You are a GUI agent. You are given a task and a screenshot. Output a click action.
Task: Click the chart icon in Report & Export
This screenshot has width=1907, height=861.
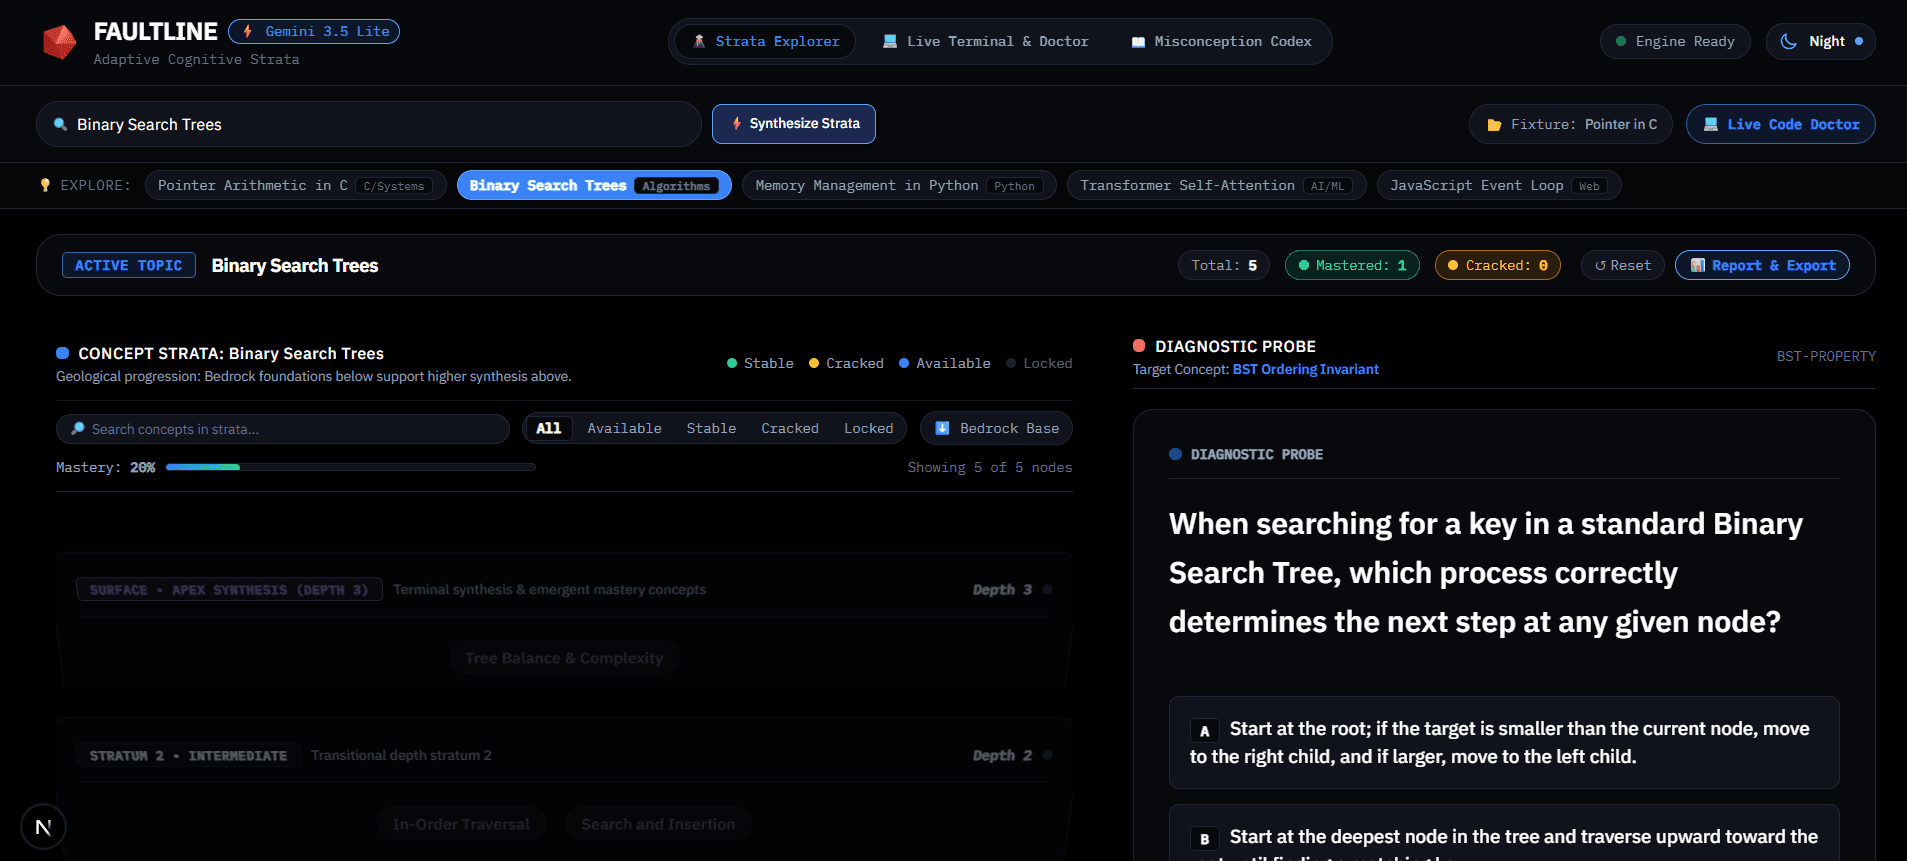[1698, 265]
